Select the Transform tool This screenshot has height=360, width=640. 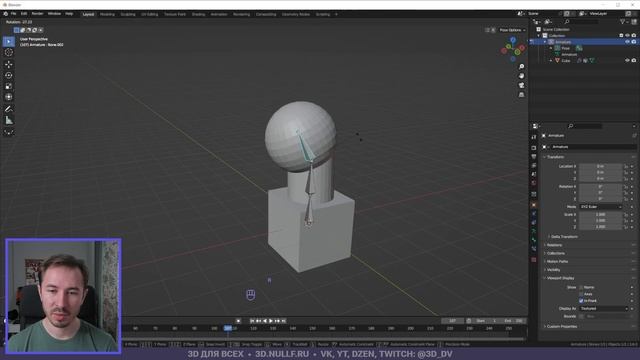(9, 97)
